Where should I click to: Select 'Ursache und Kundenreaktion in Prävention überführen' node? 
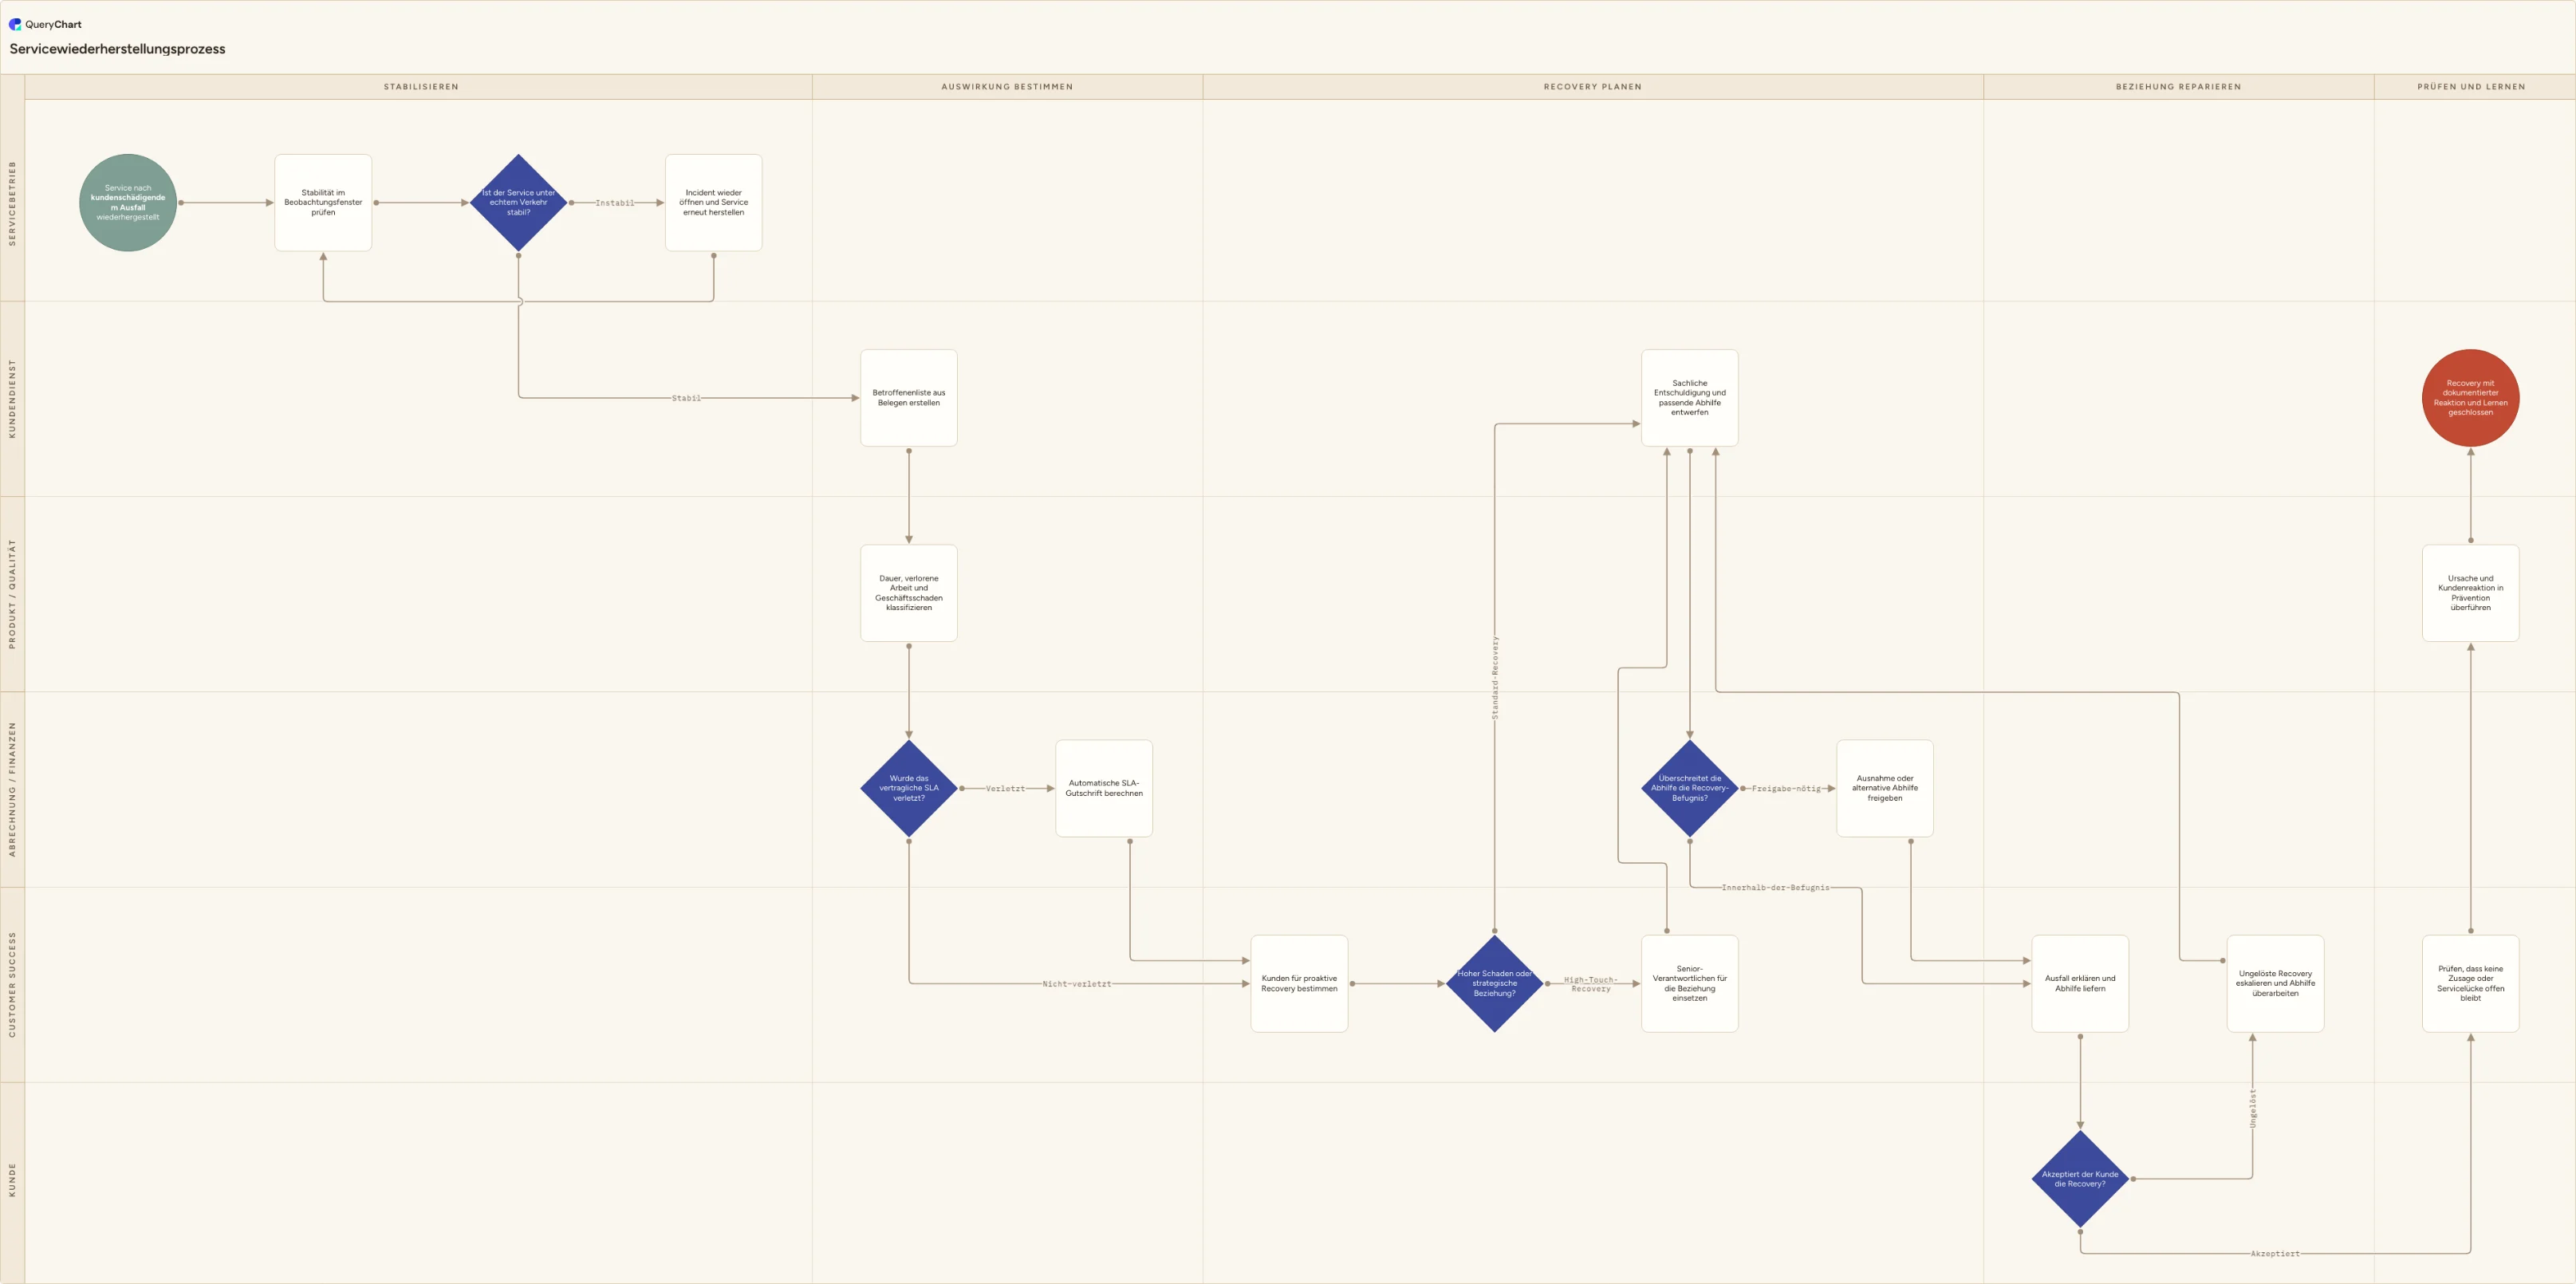click(x=2471, y=593)
